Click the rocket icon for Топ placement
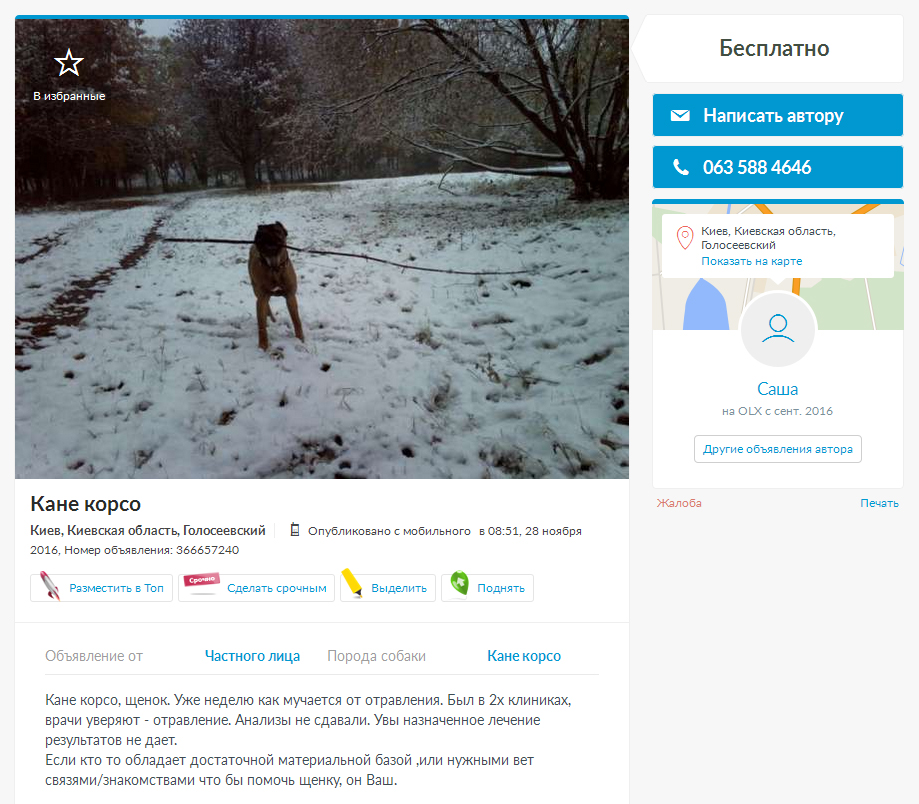Screen dimensions: 919x804 50,586
